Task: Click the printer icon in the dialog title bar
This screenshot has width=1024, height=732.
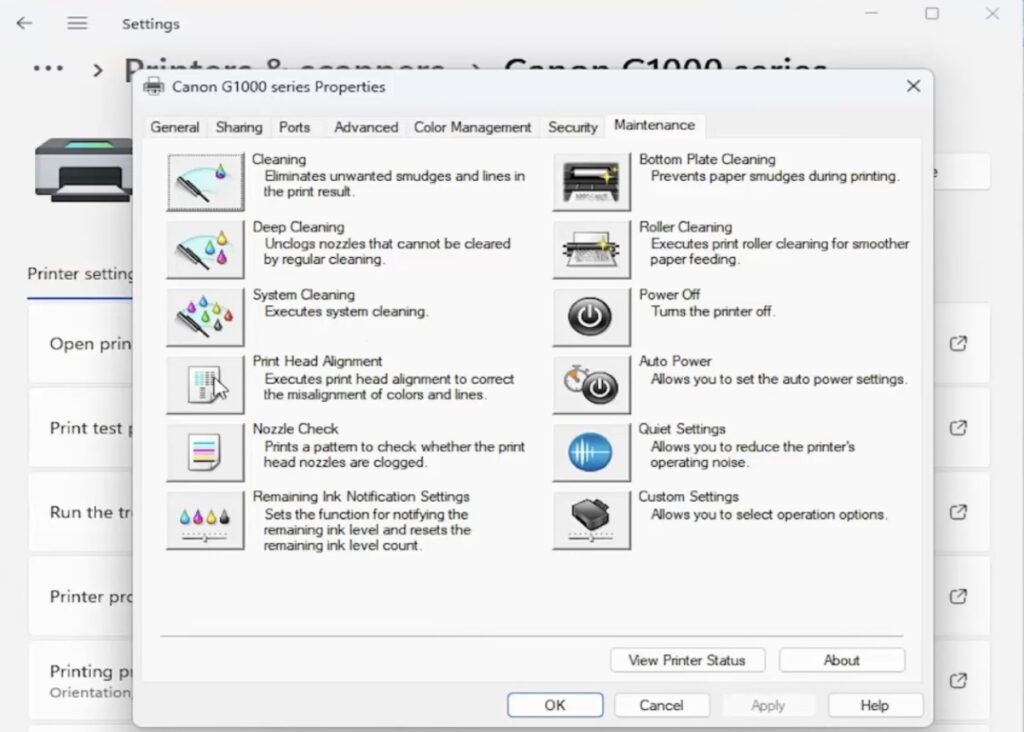Action: coord(154,86)
